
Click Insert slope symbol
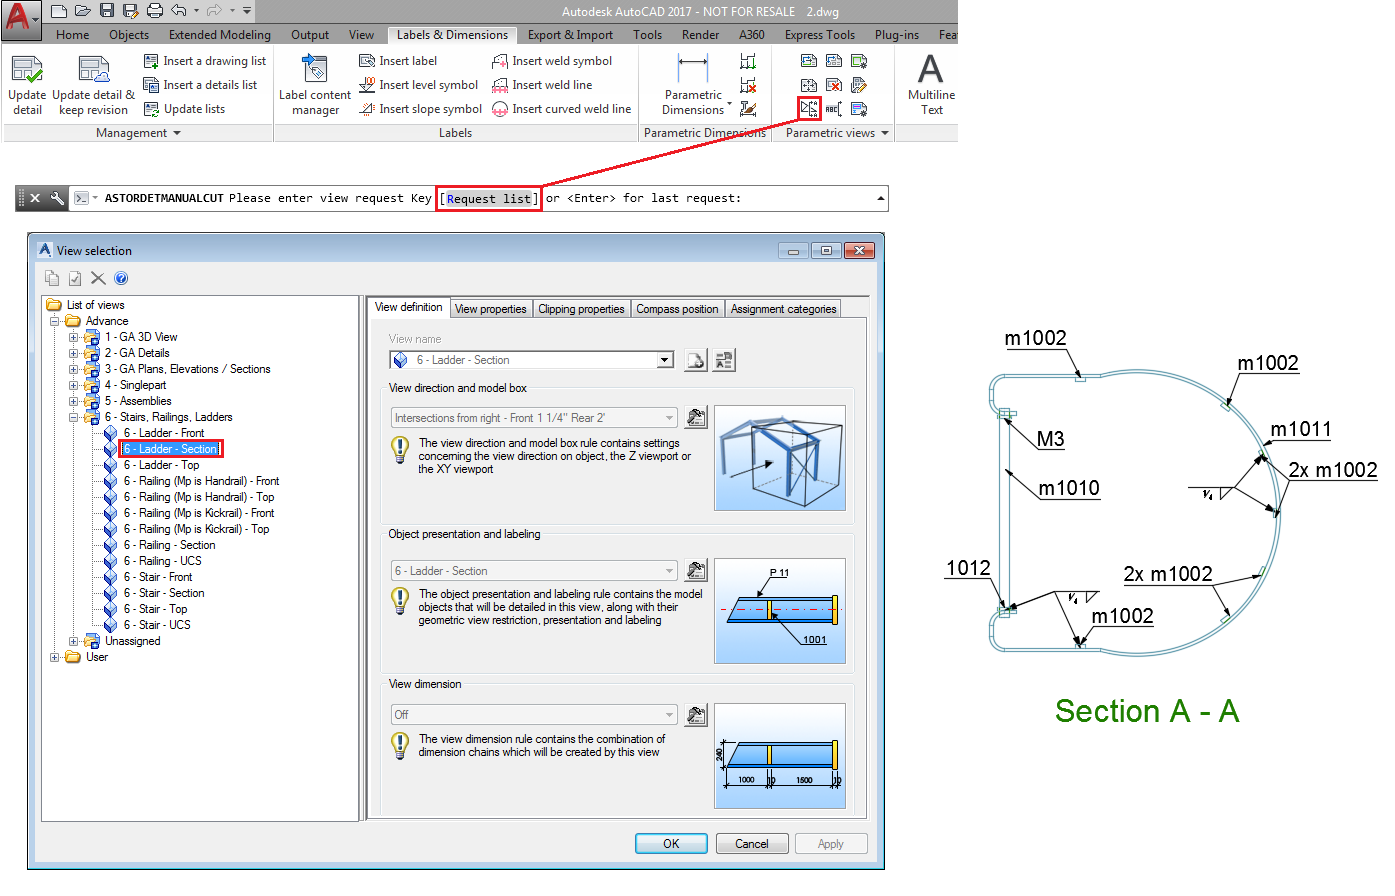[x=420, y=109]
